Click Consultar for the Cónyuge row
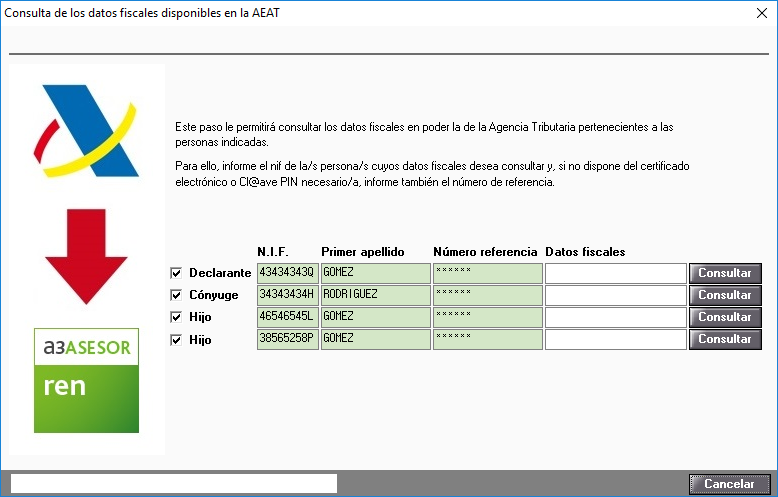 tap(725, 295)
